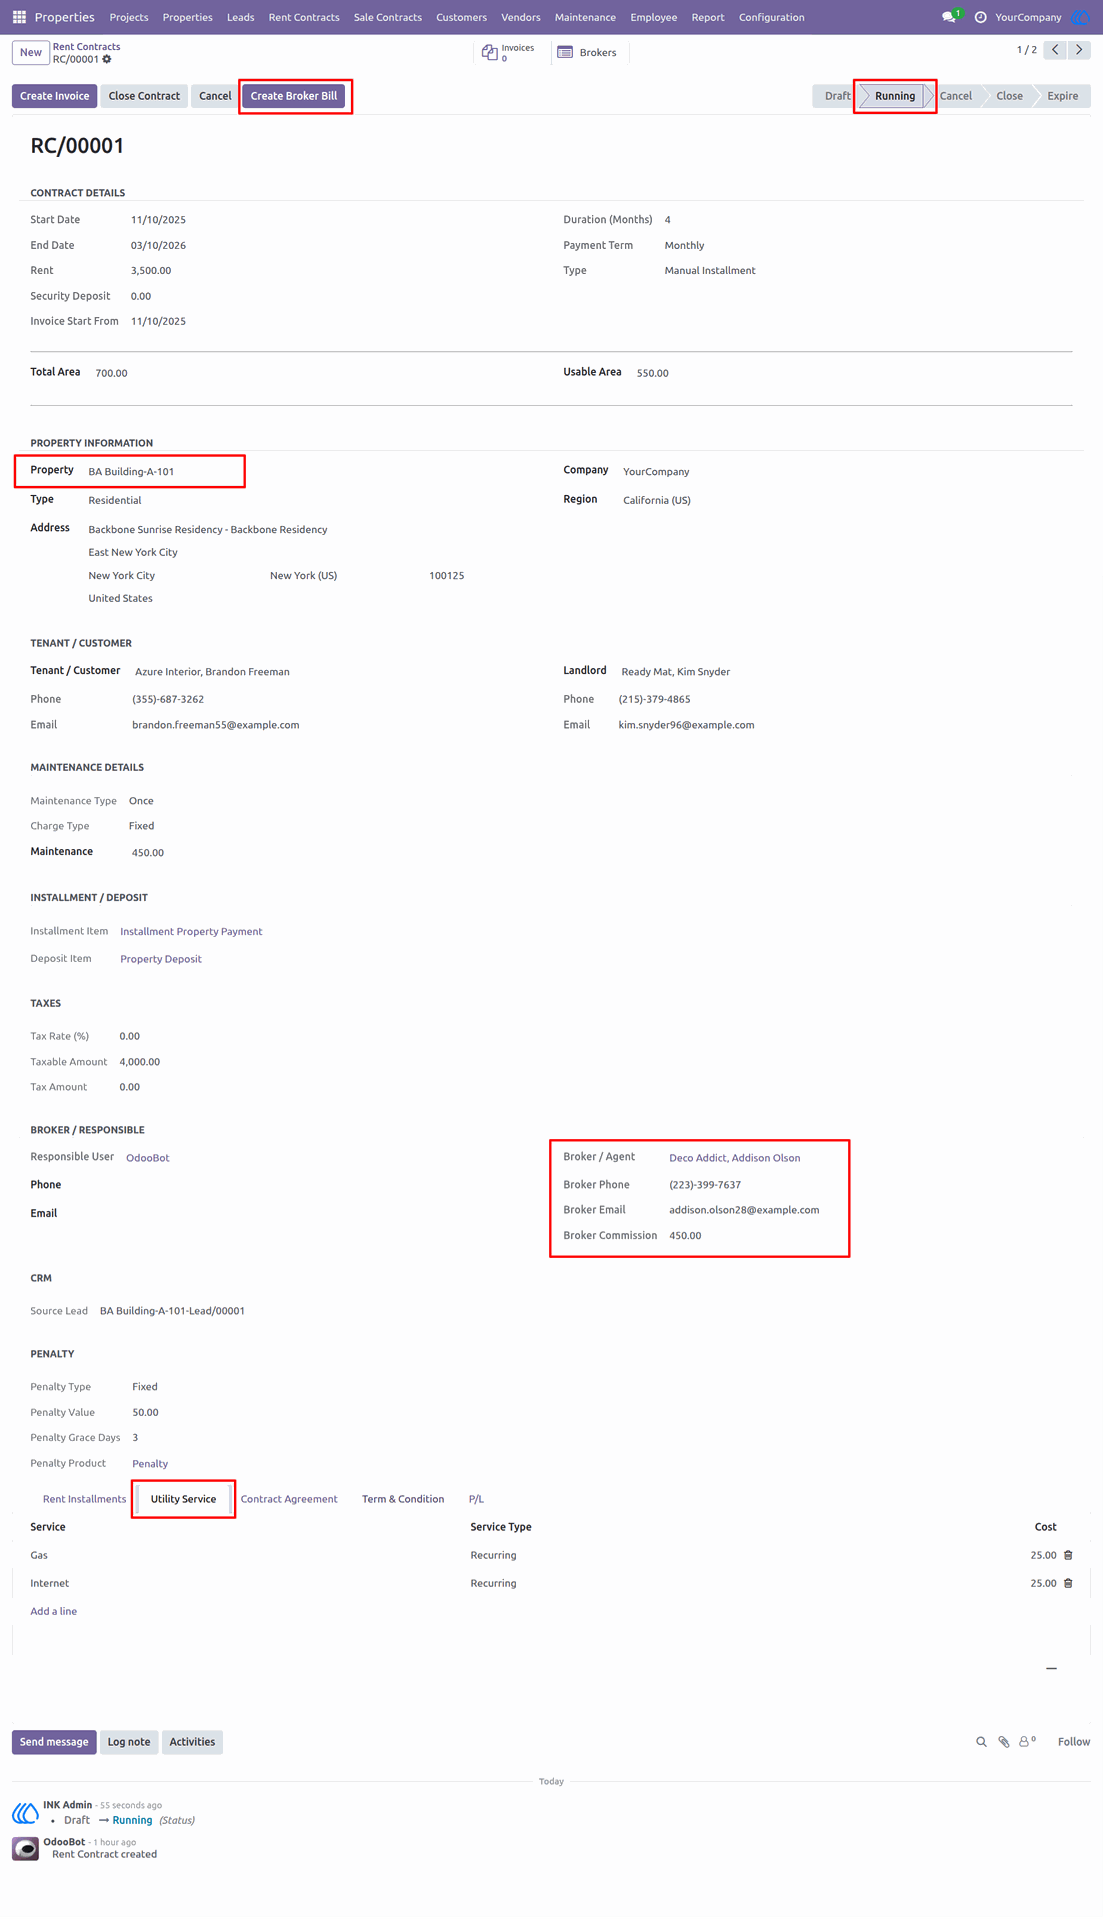1103x1920 pixels.
Task: Delete the Internet utility service line
Action: click(1068, 1583)
